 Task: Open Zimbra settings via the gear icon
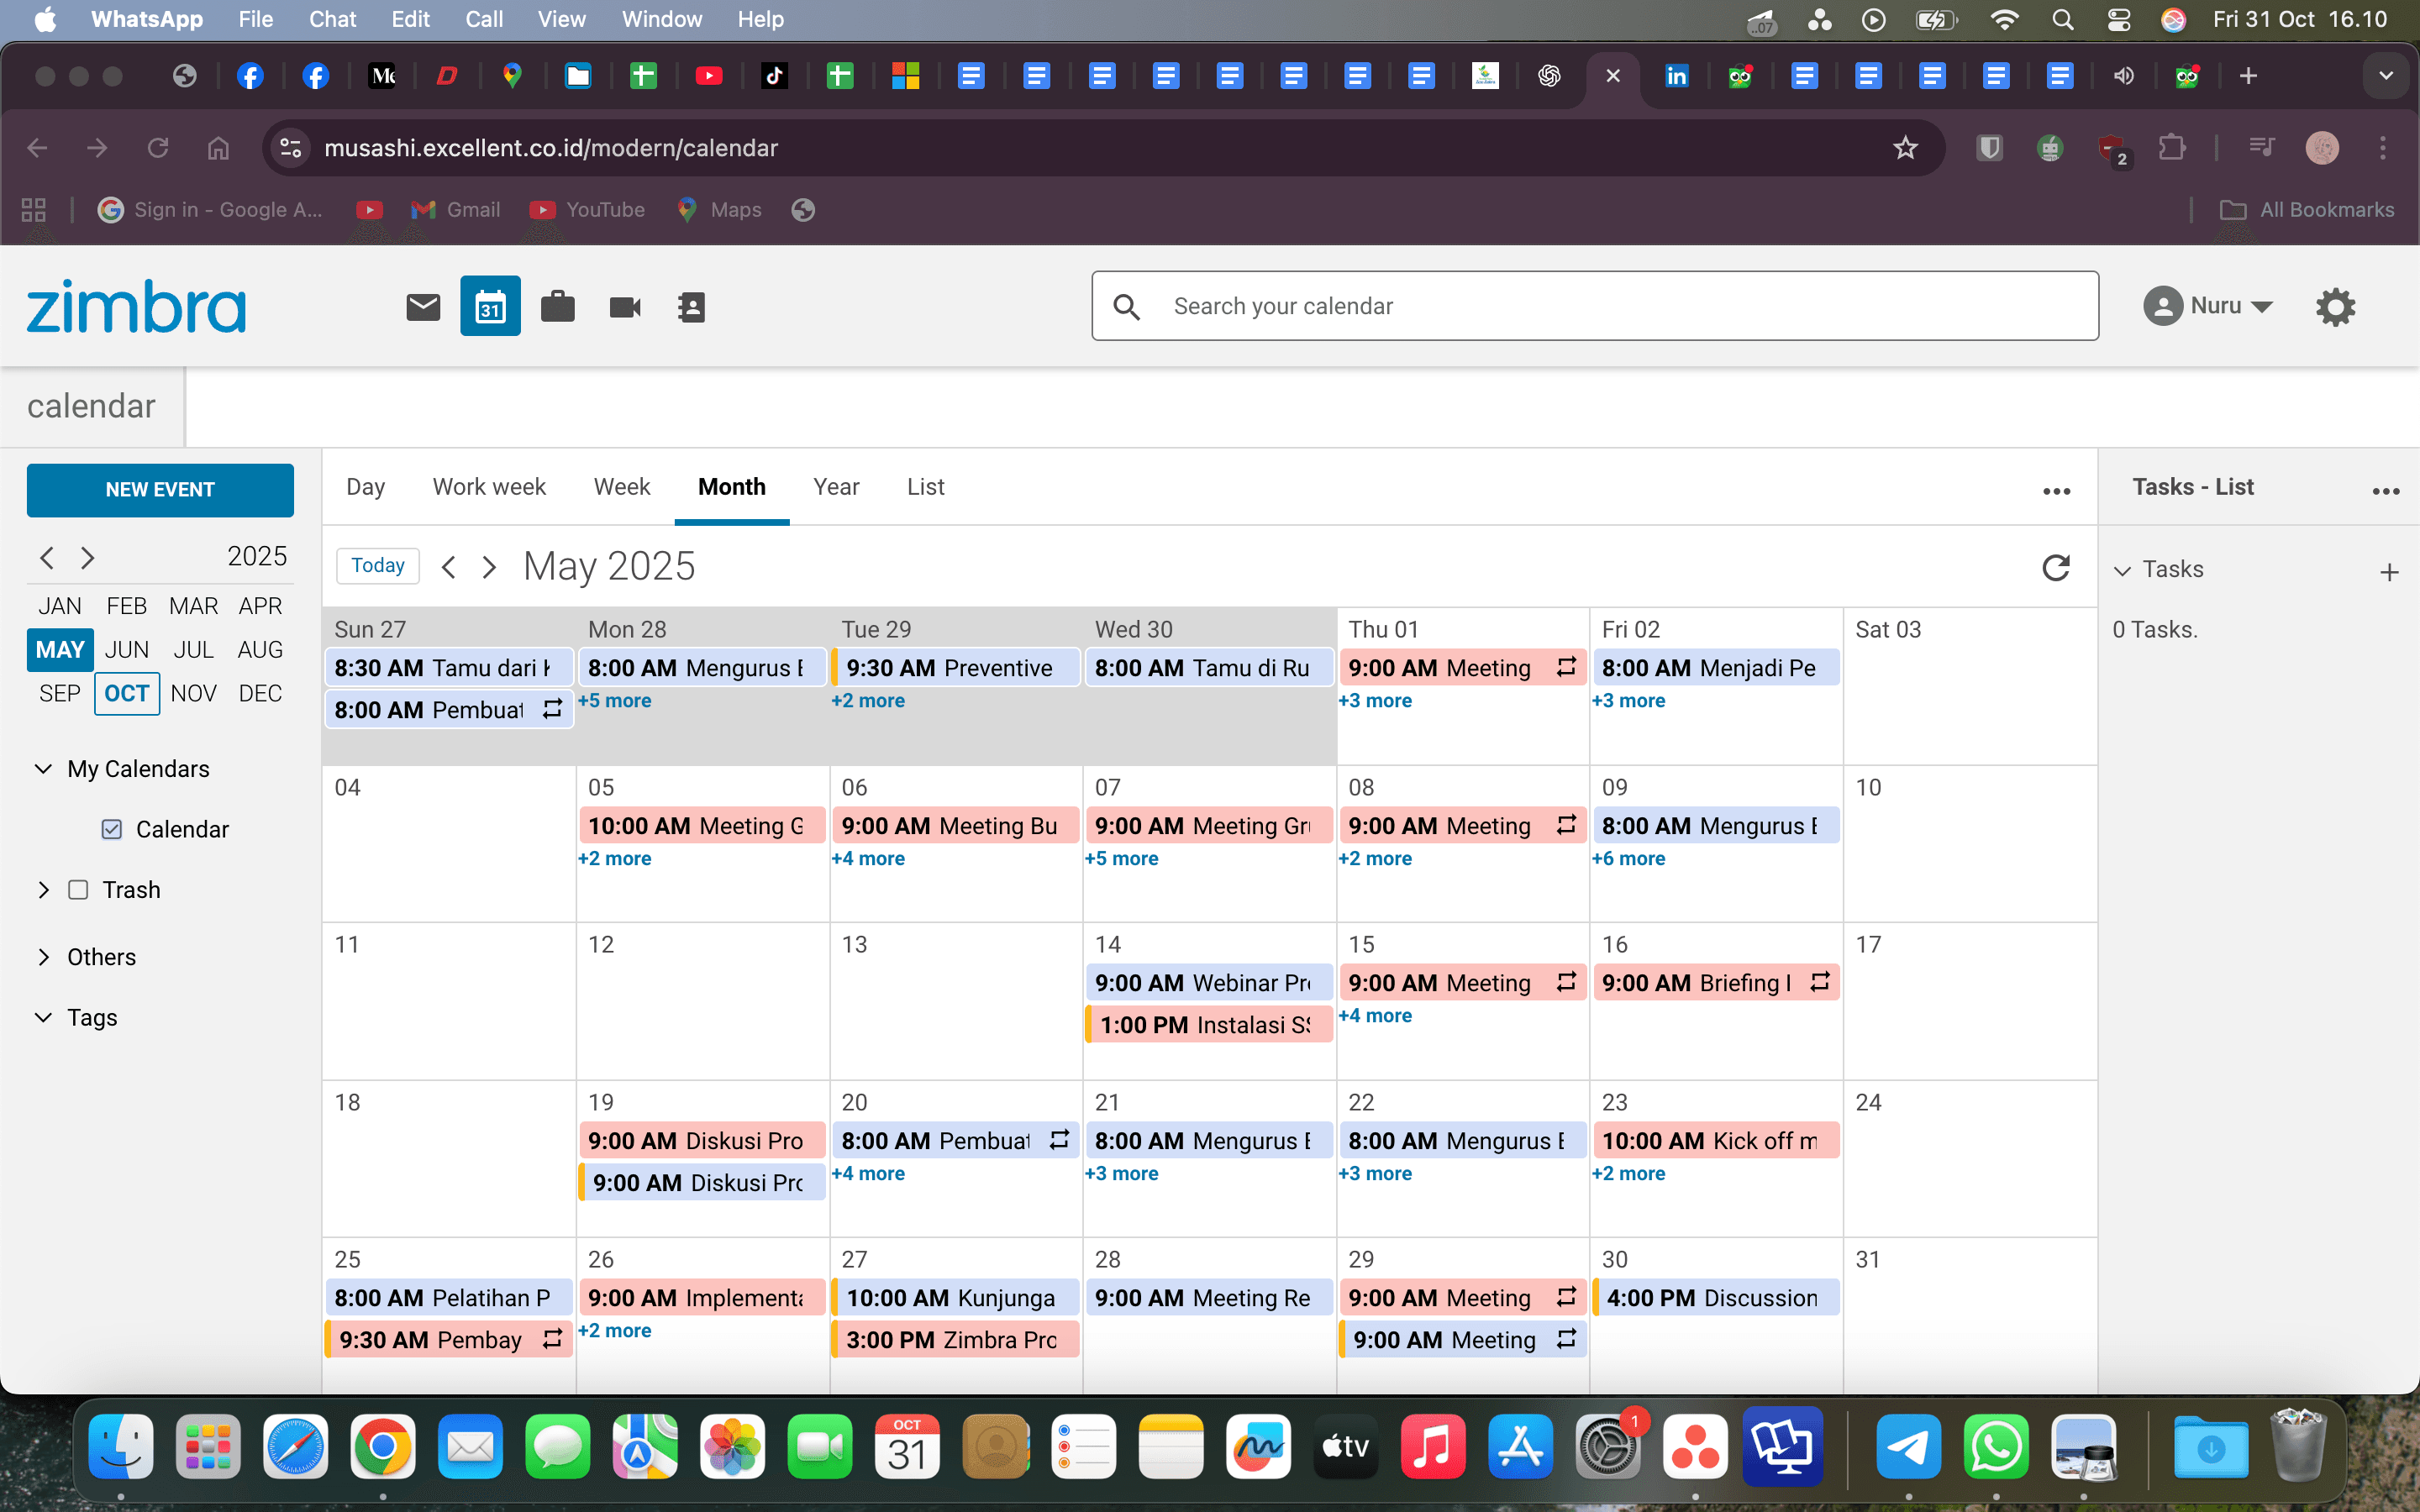(2337, 306)
